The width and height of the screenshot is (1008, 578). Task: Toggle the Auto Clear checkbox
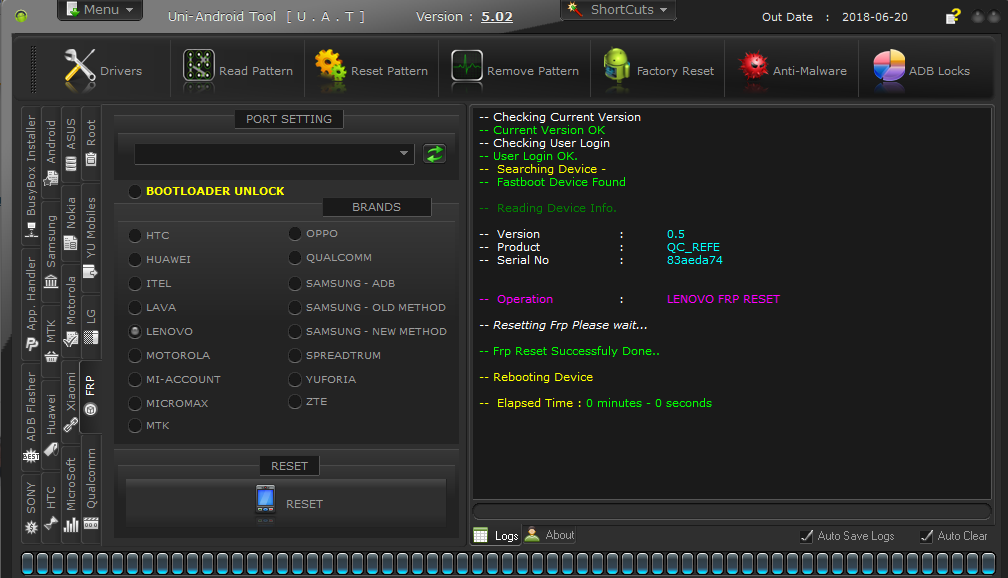pos(926,536)
